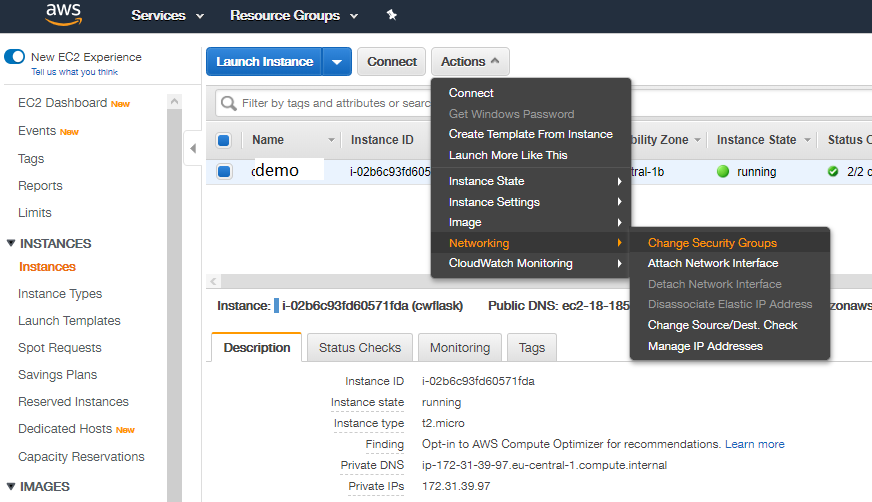Open the Resource Groups dropdown
The image size is (872, 502).
pos(294,16)
